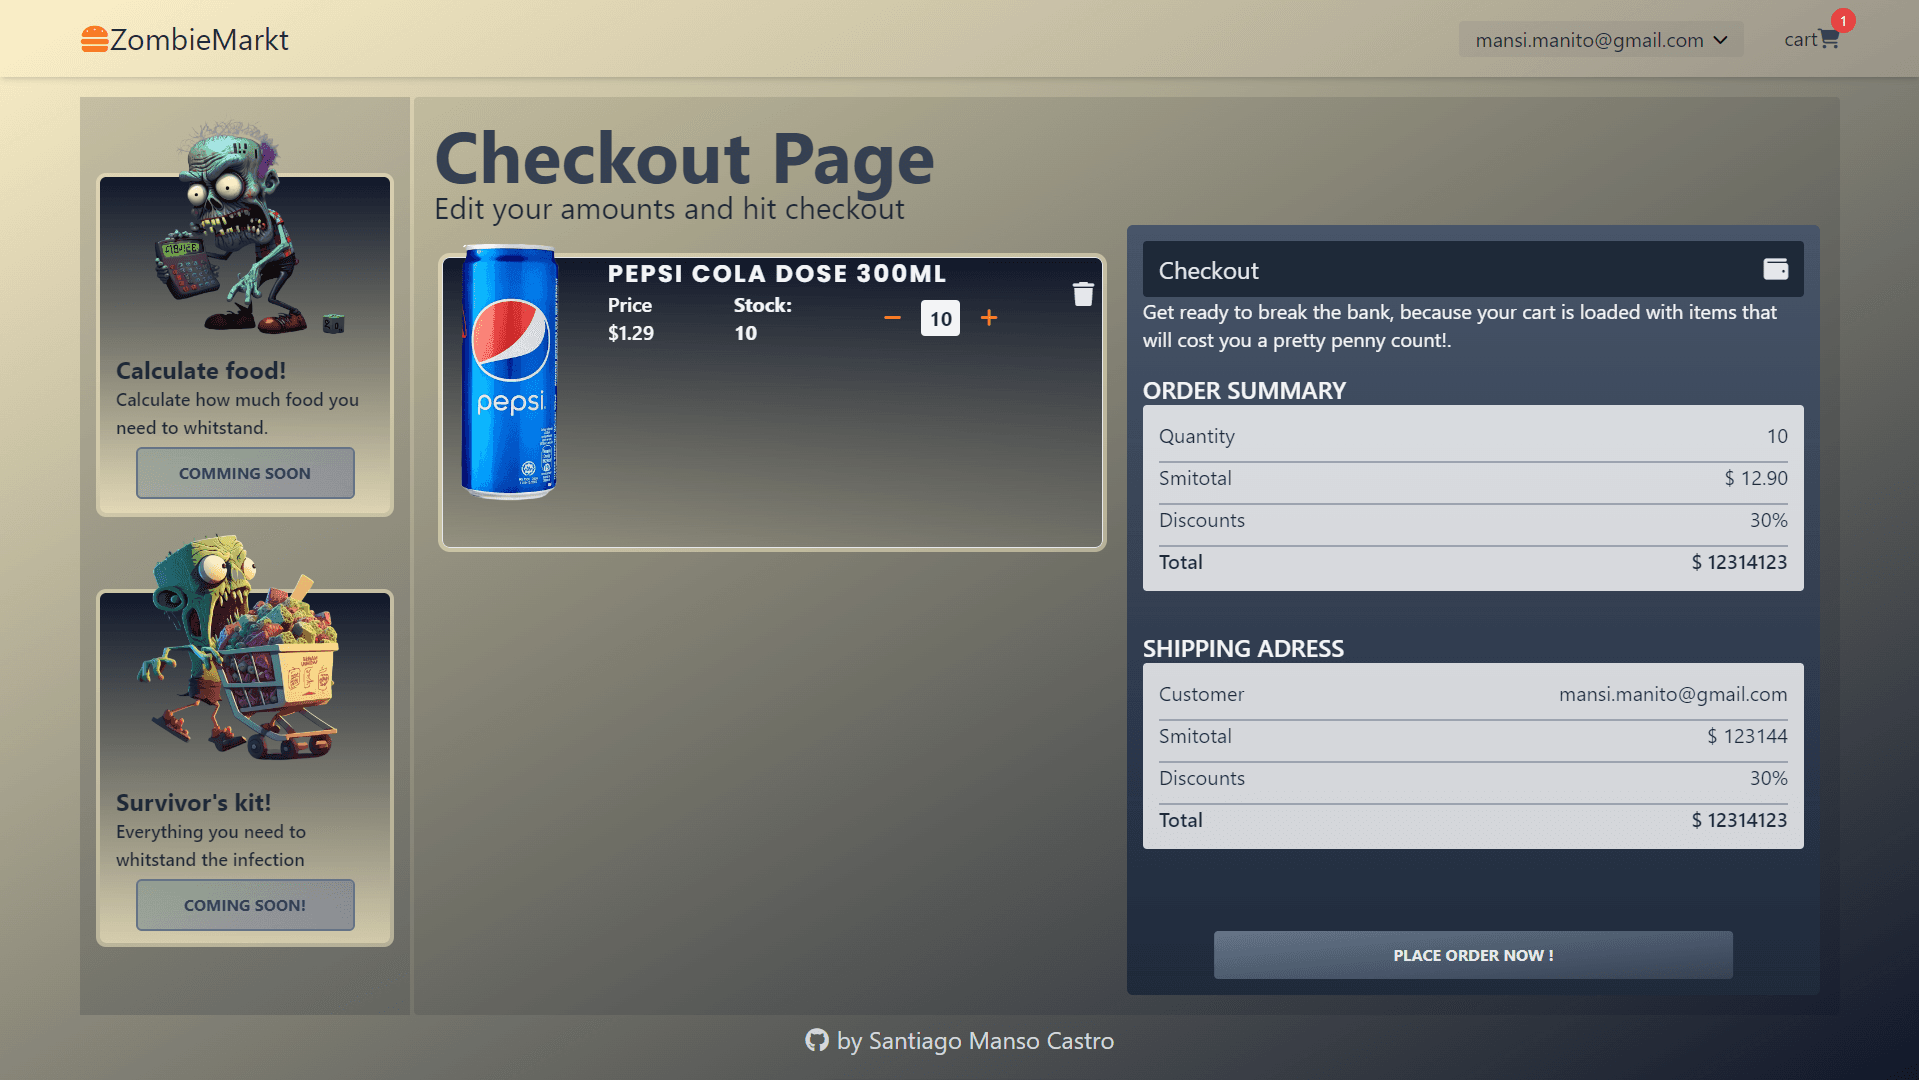Click the shipping Total $ 12314123 value
The image size is (1919, 1080).
pyautogui.click(x=1739, y=820)
